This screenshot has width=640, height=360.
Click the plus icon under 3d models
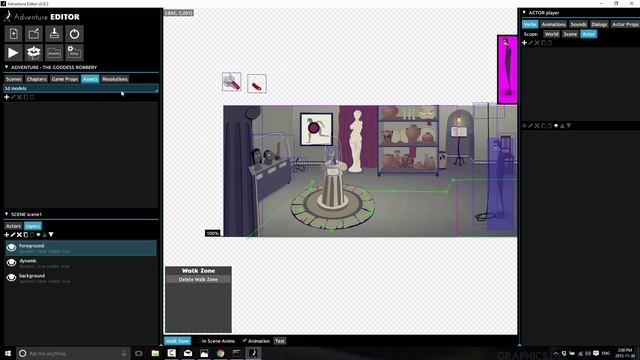[x=7, y=97]
